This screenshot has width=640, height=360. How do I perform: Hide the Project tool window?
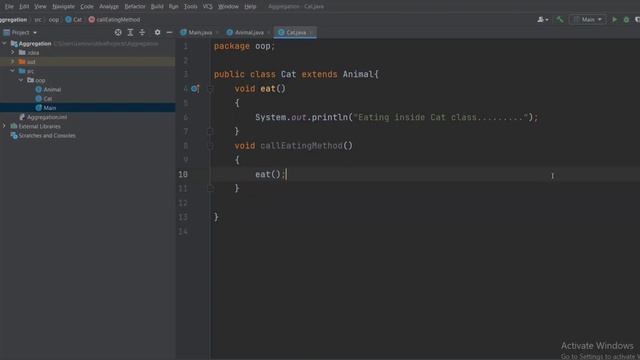pyautogui.click(x=169, y=32)
